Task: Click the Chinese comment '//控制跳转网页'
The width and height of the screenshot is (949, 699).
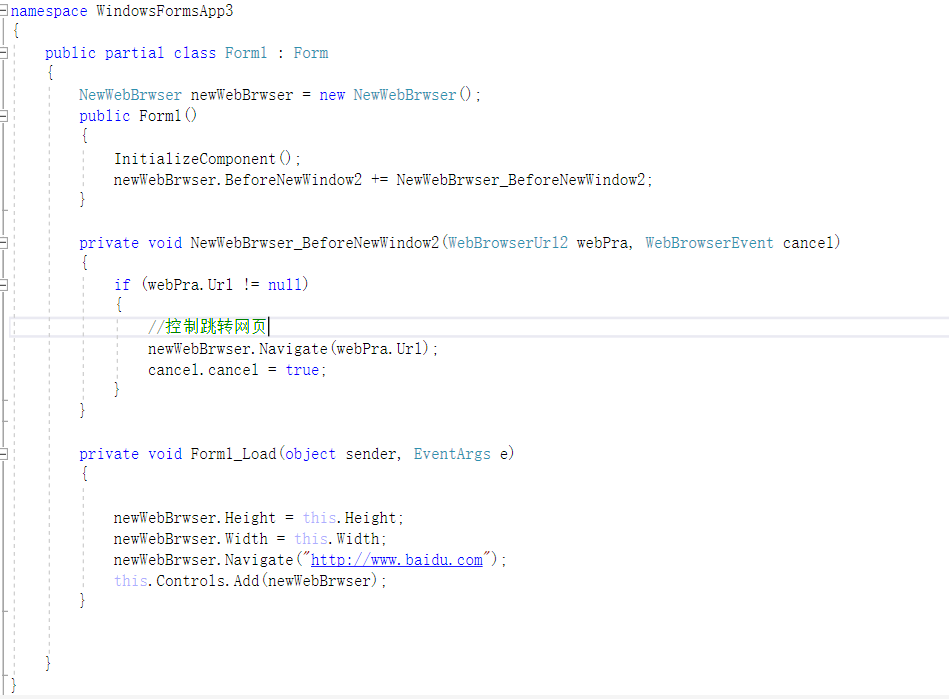Action: tap(208, 327)
